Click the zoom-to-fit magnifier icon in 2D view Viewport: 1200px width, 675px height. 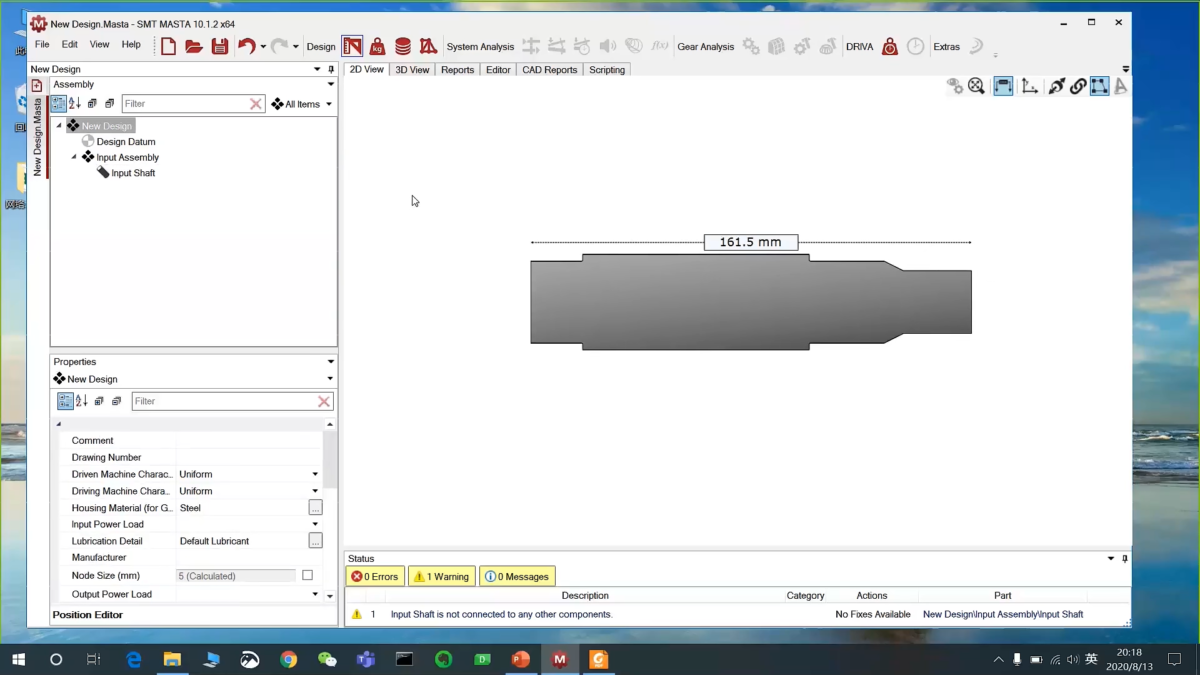(977, 87)
